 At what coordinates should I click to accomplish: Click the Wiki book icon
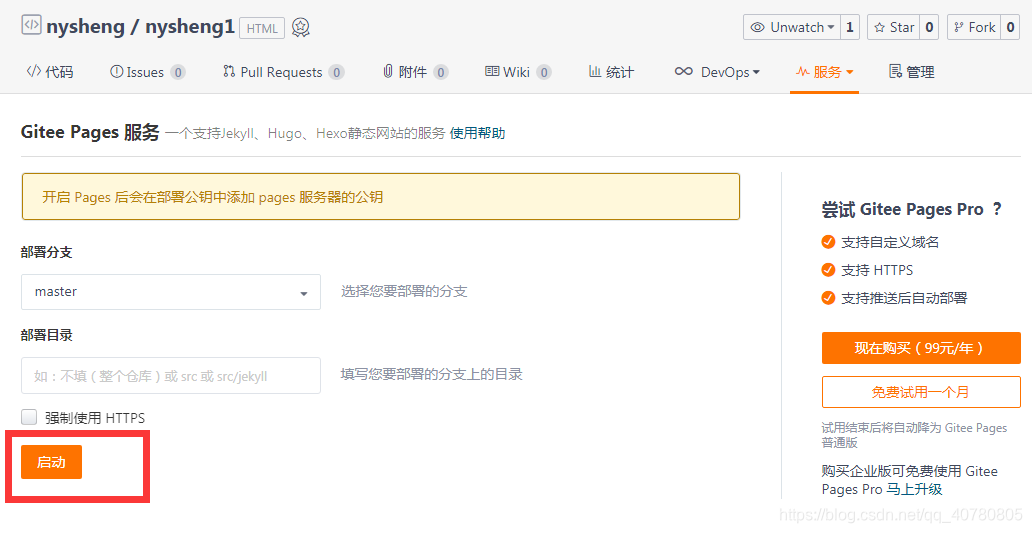(x=492, y=71)
